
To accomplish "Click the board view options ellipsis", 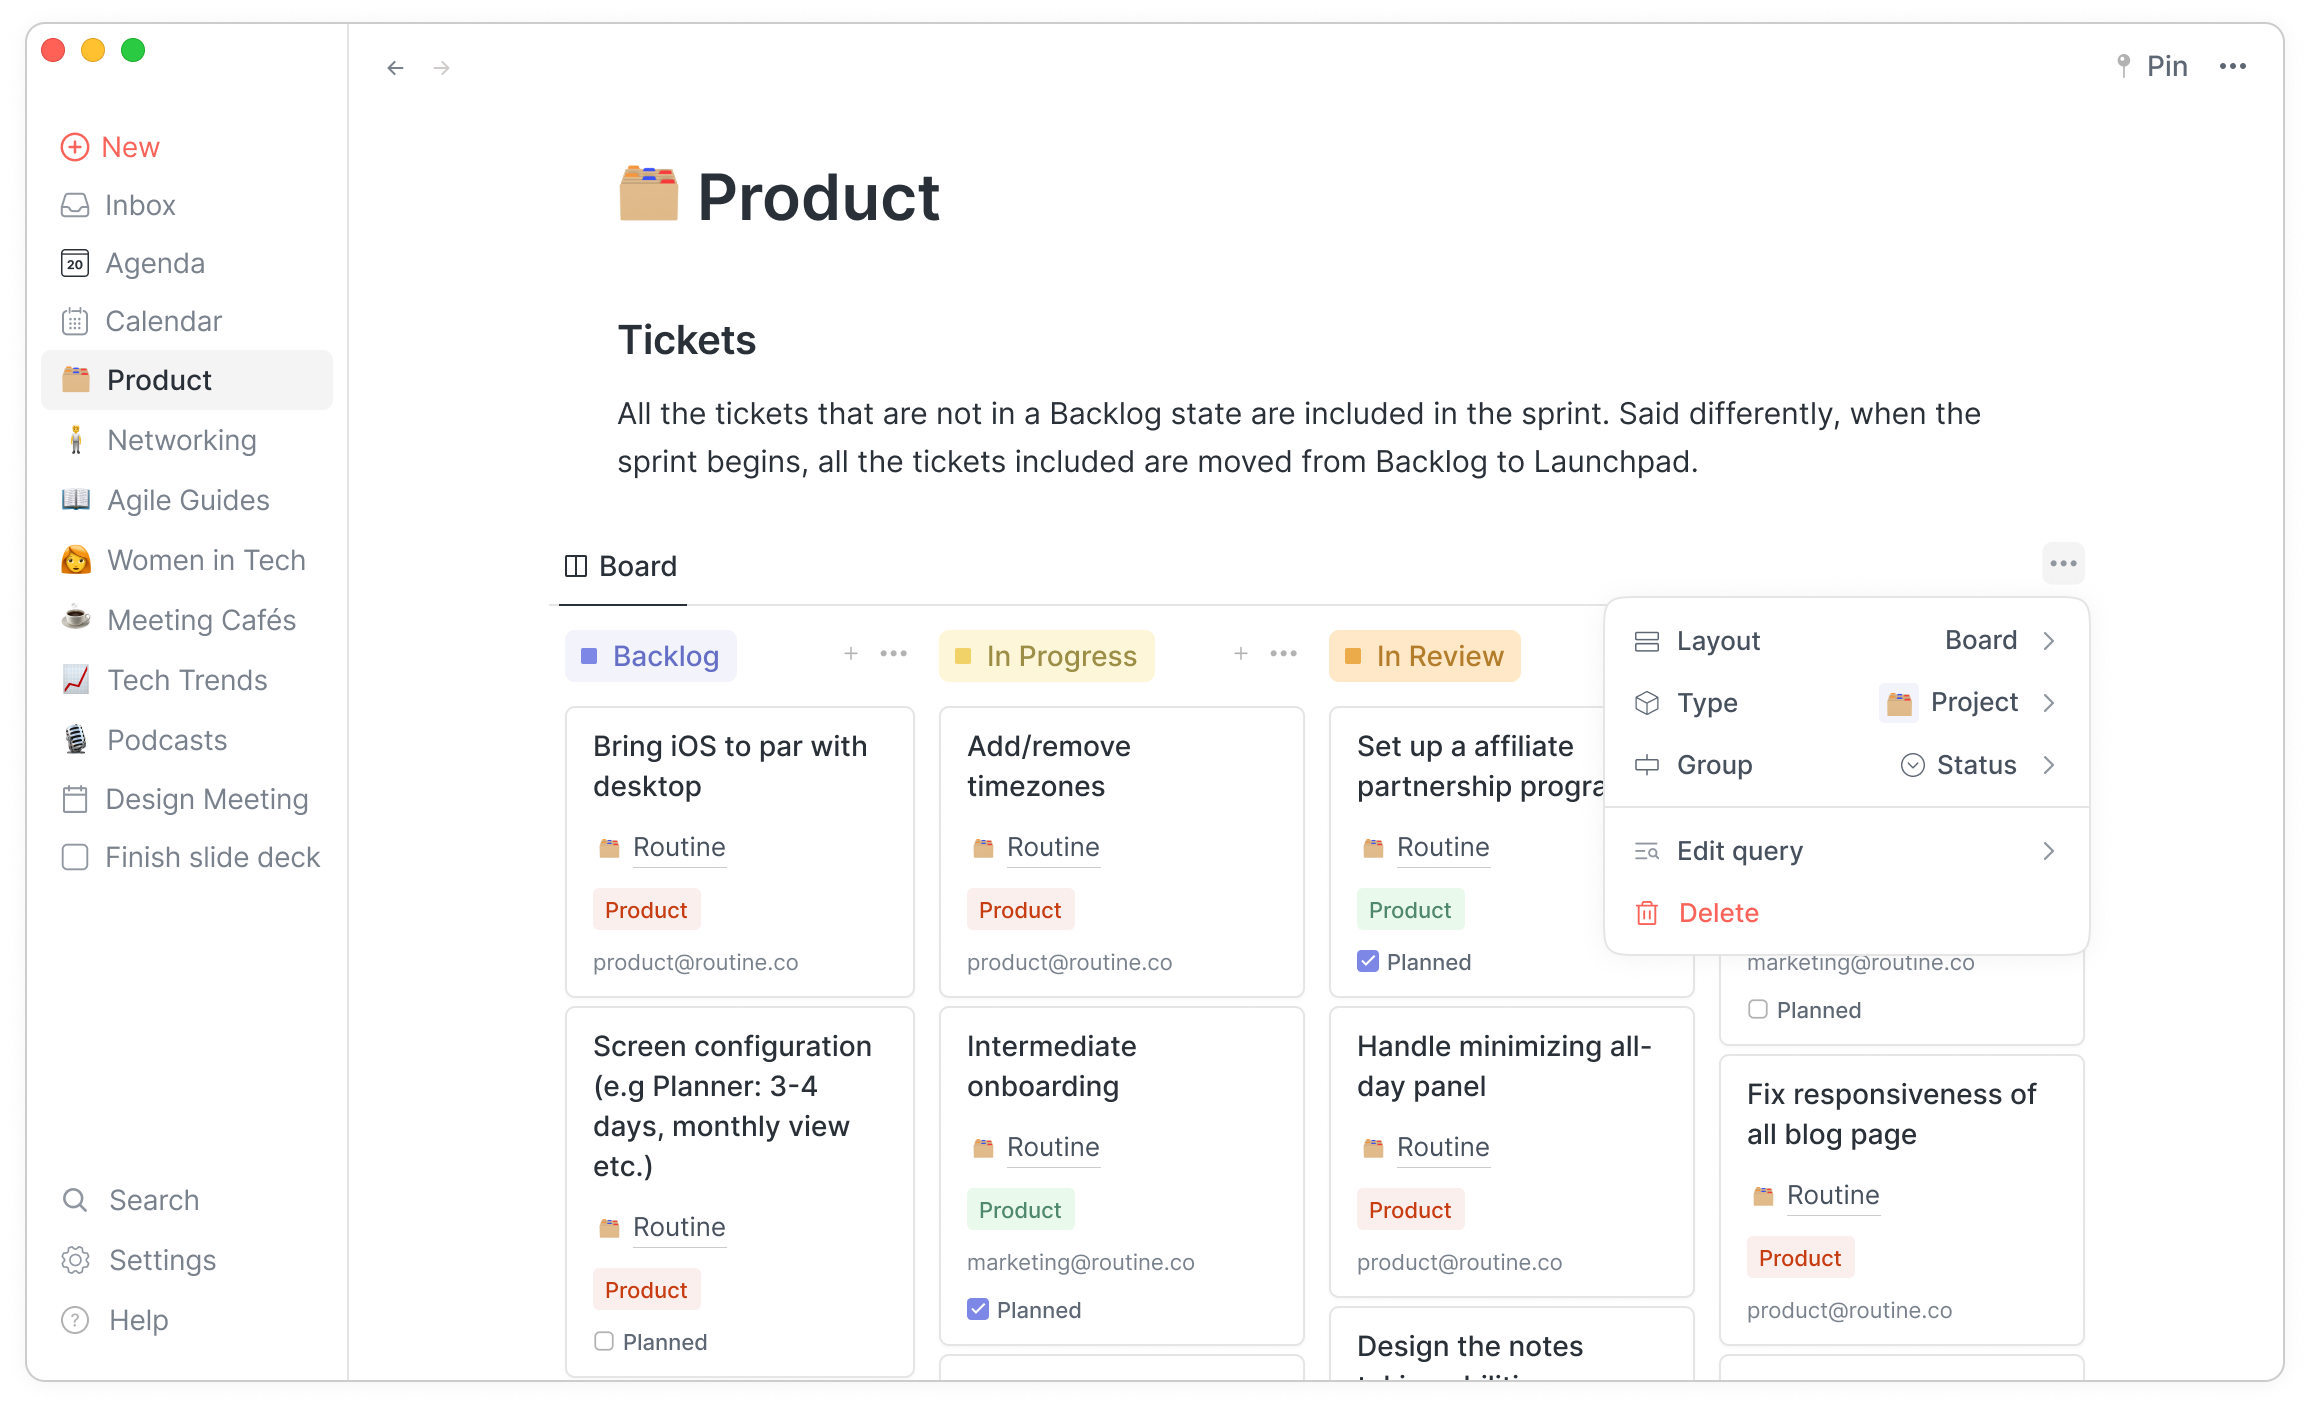I will (x=2063, y=564).
